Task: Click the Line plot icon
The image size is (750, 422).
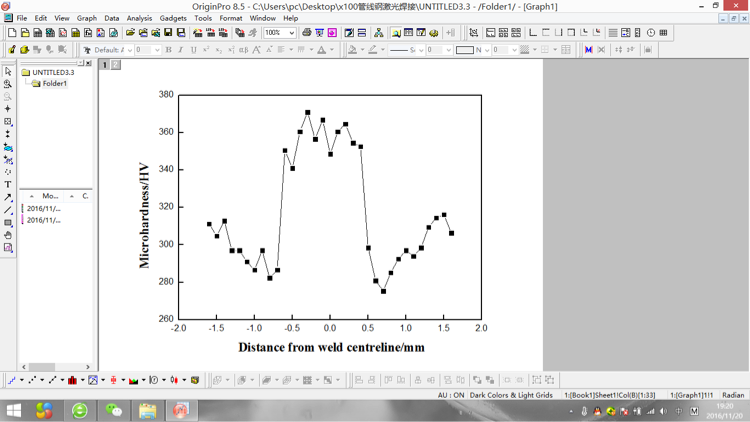Action: [x=11, y=380]
